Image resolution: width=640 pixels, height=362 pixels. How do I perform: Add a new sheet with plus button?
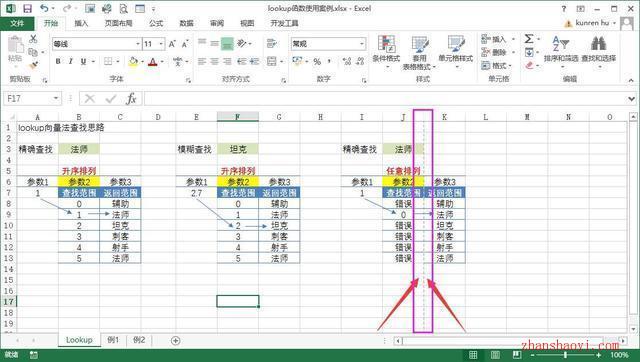pyautogui.click(x=176, y=340)
